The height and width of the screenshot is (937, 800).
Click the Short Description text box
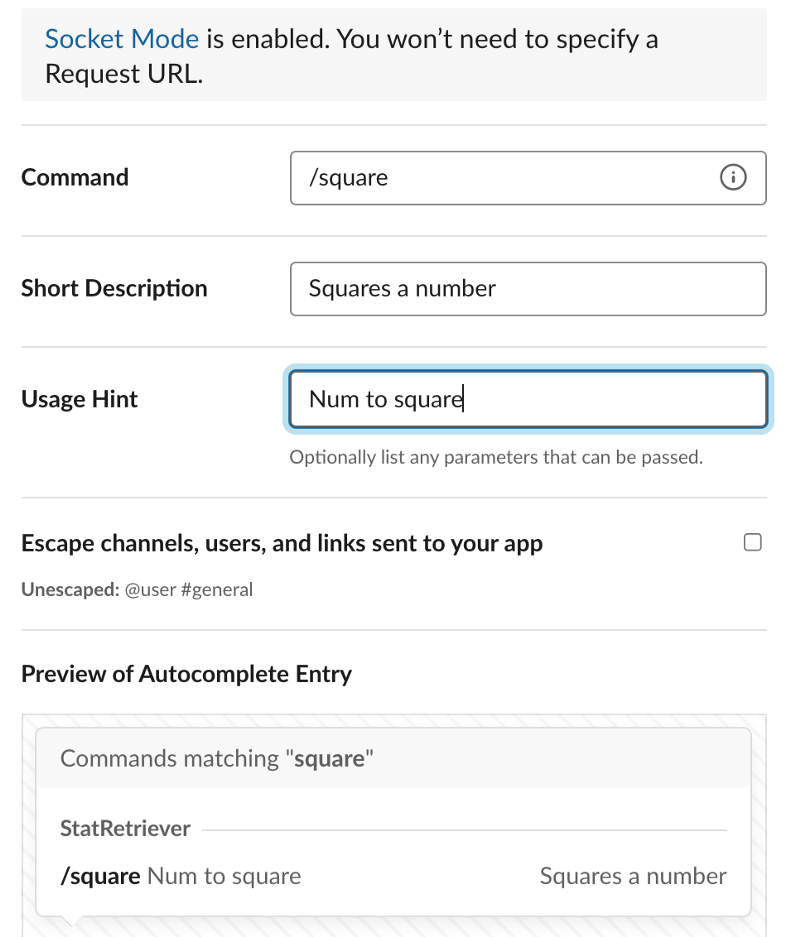point(528,289)
